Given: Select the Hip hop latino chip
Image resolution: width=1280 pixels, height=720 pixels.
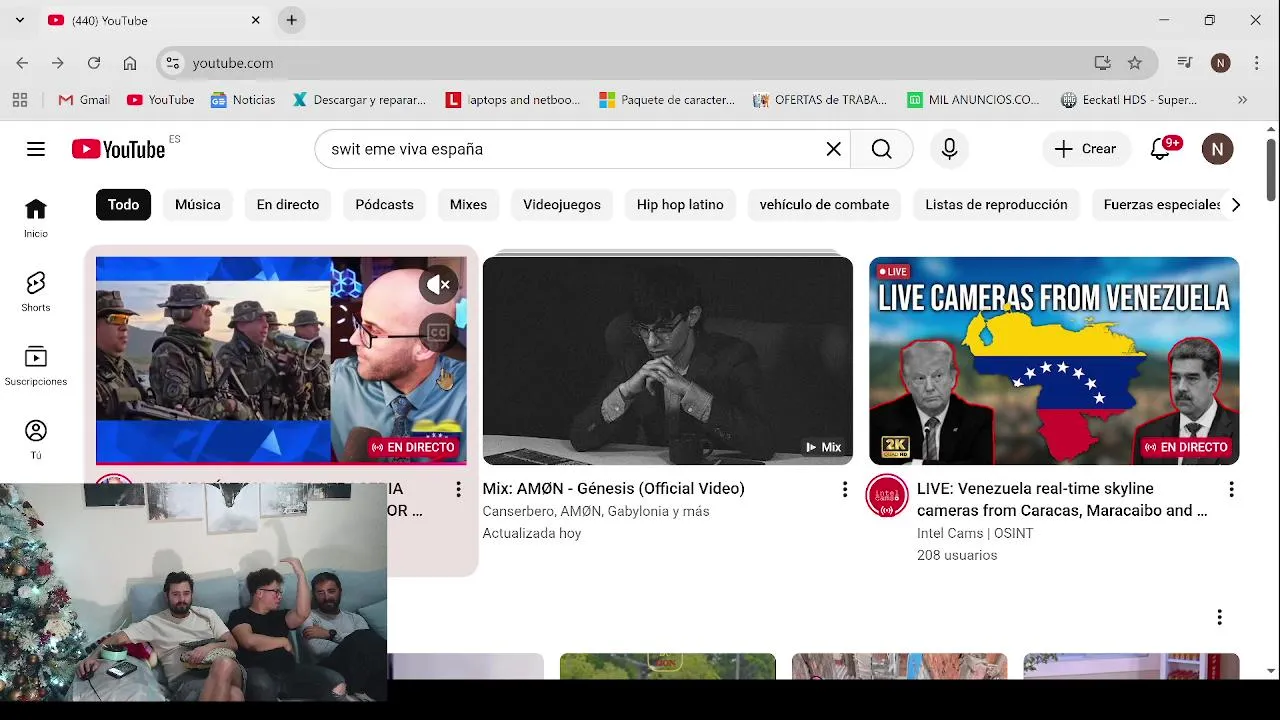Looking at the screenshot, I should point(680,205).
